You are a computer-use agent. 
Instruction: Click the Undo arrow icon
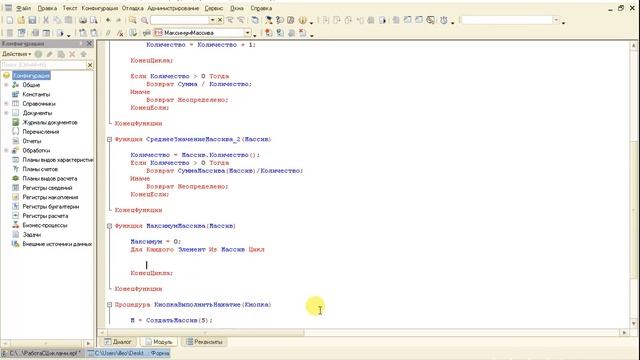(108, 20)
